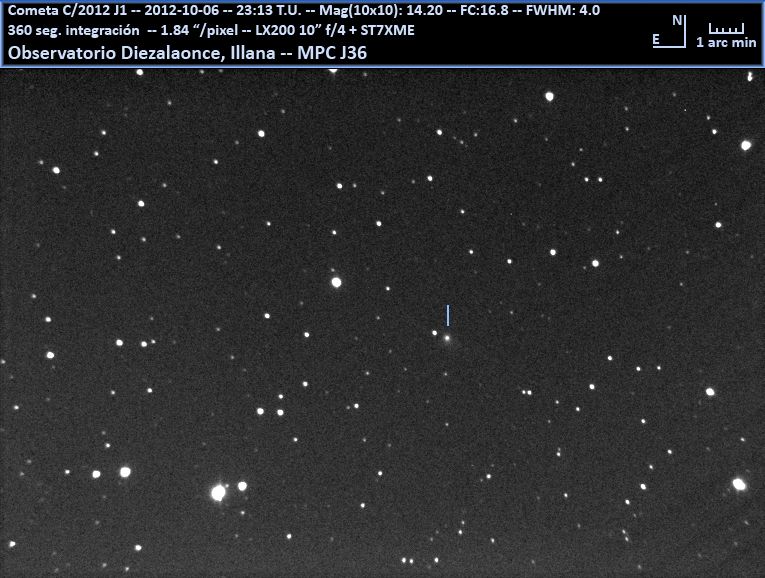Click 'LX200 10" f/4 + ST7XME' equipment text

(x=335, y=30)
